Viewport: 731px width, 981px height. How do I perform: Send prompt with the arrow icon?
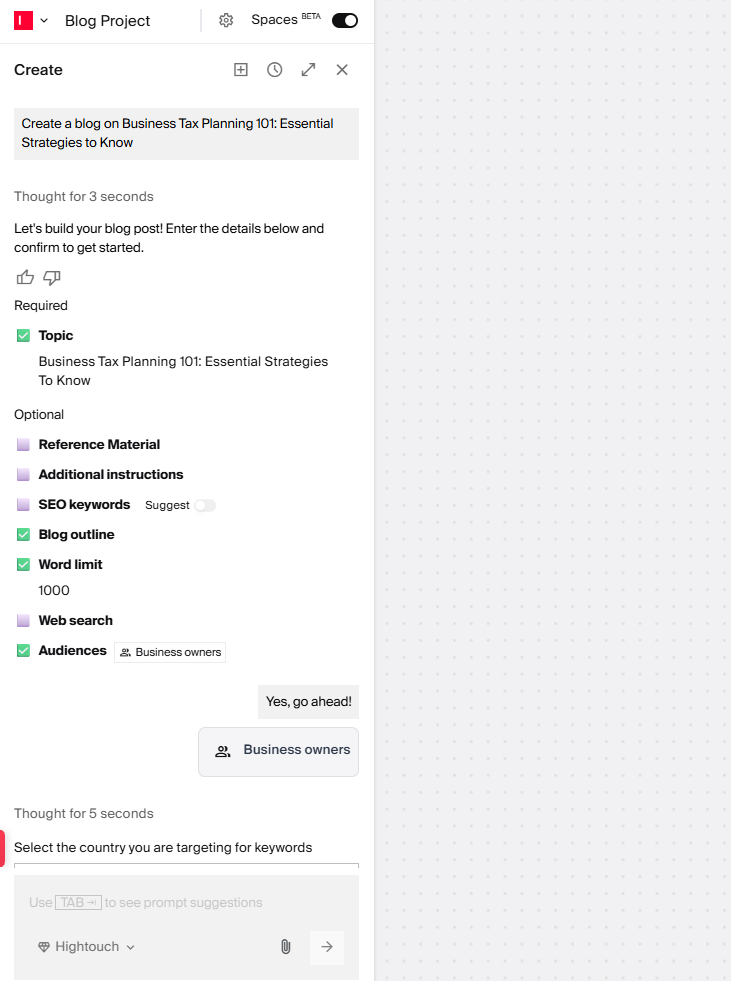pos(327,947)
